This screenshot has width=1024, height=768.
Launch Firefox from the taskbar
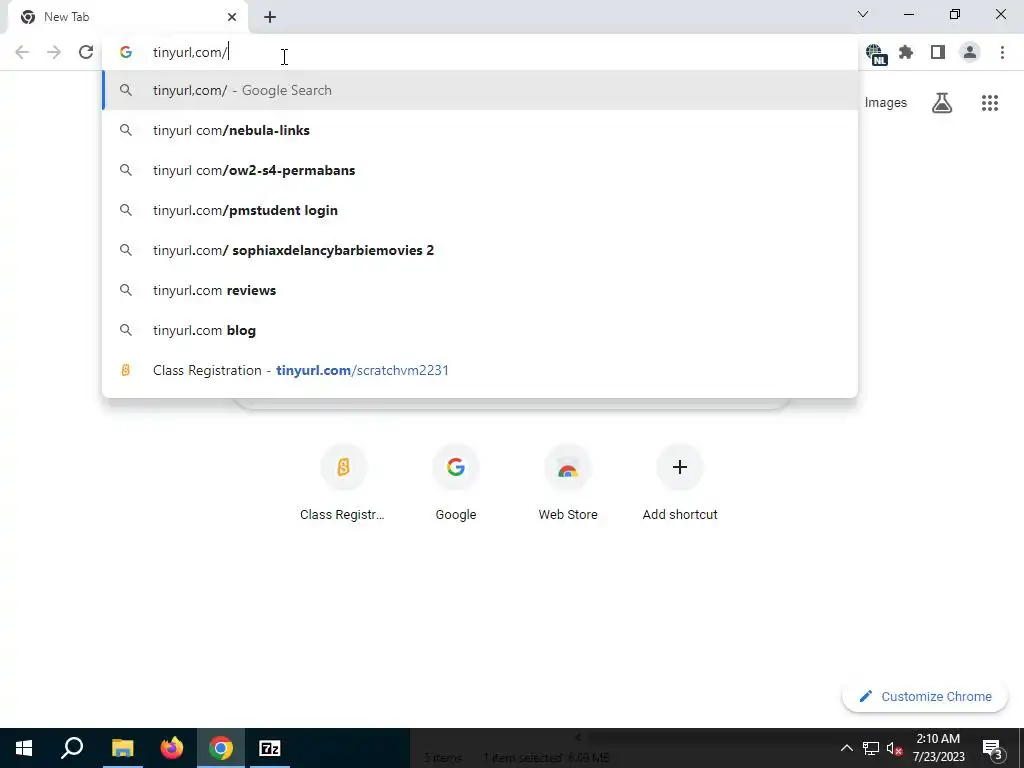(x=172, y=748)
